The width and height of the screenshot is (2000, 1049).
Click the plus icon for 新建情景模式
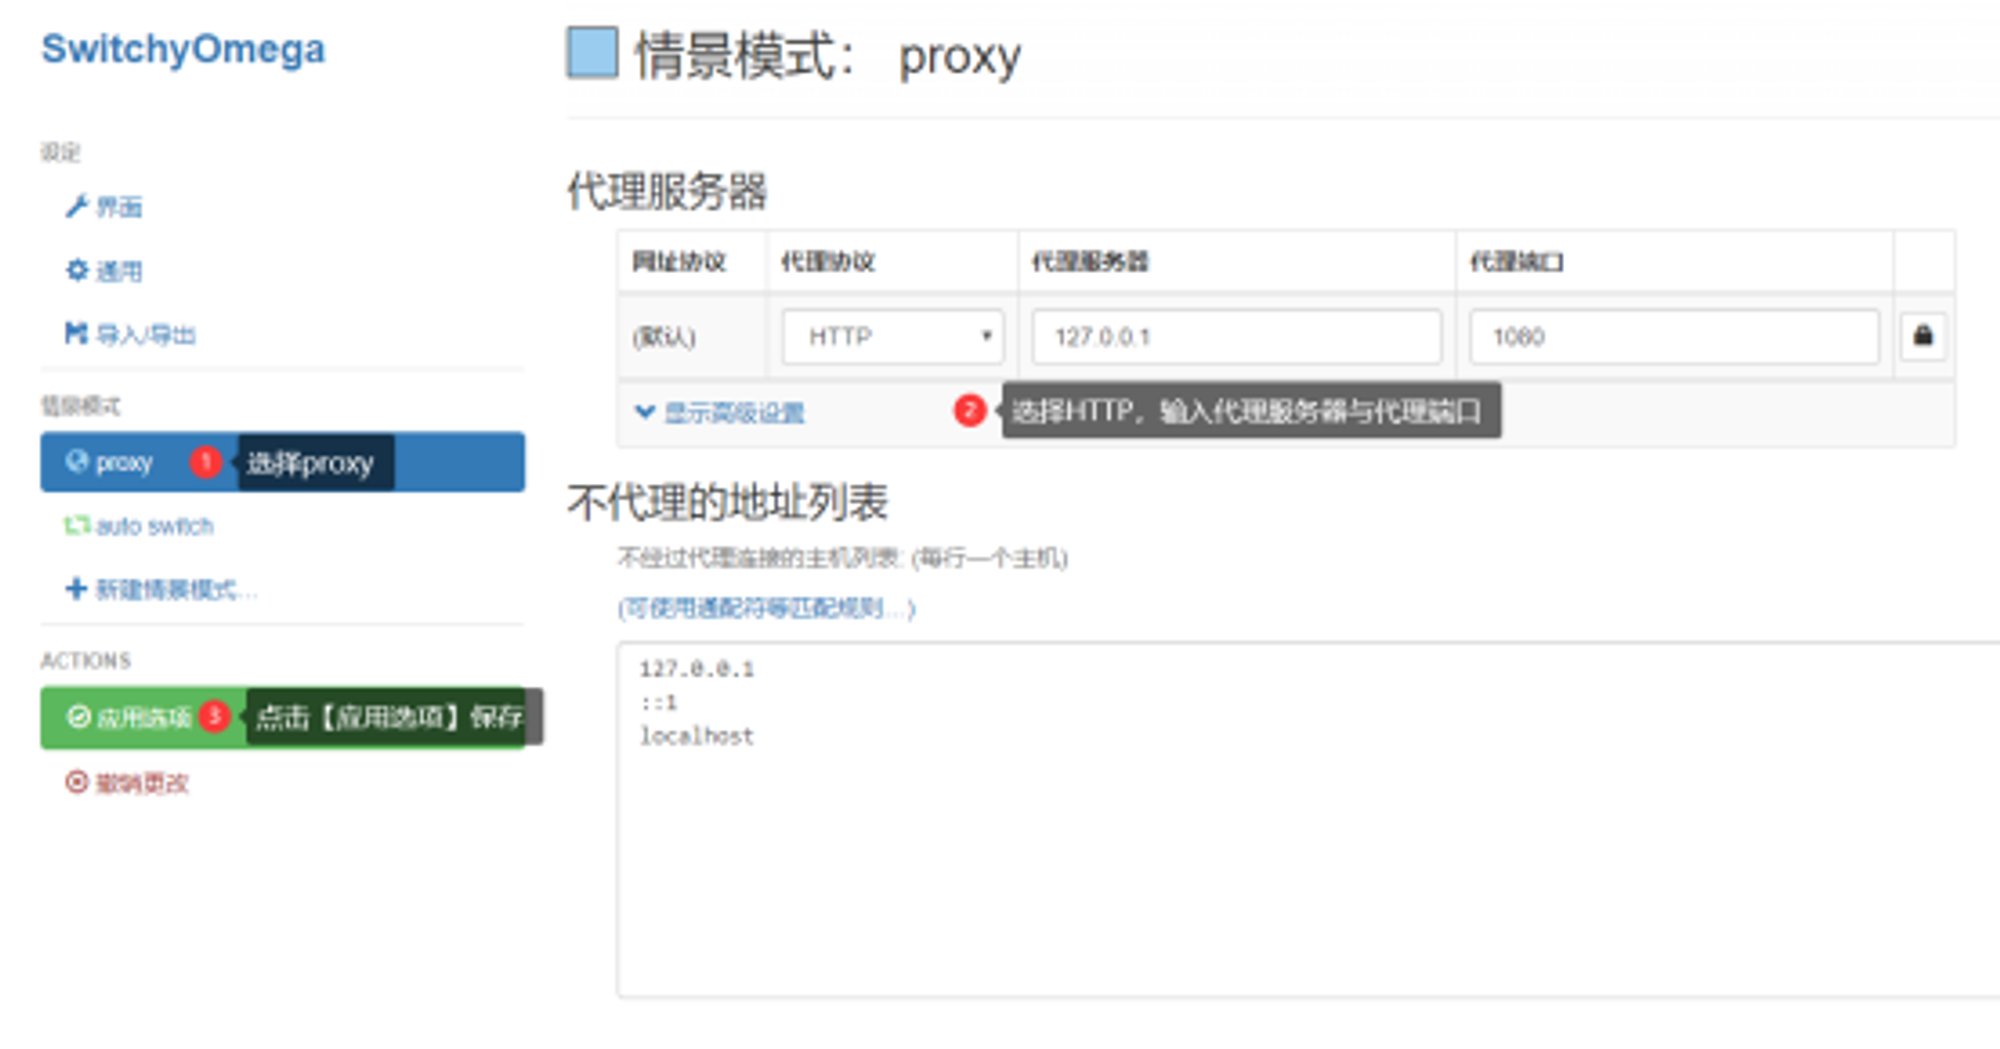click(76, 589)
